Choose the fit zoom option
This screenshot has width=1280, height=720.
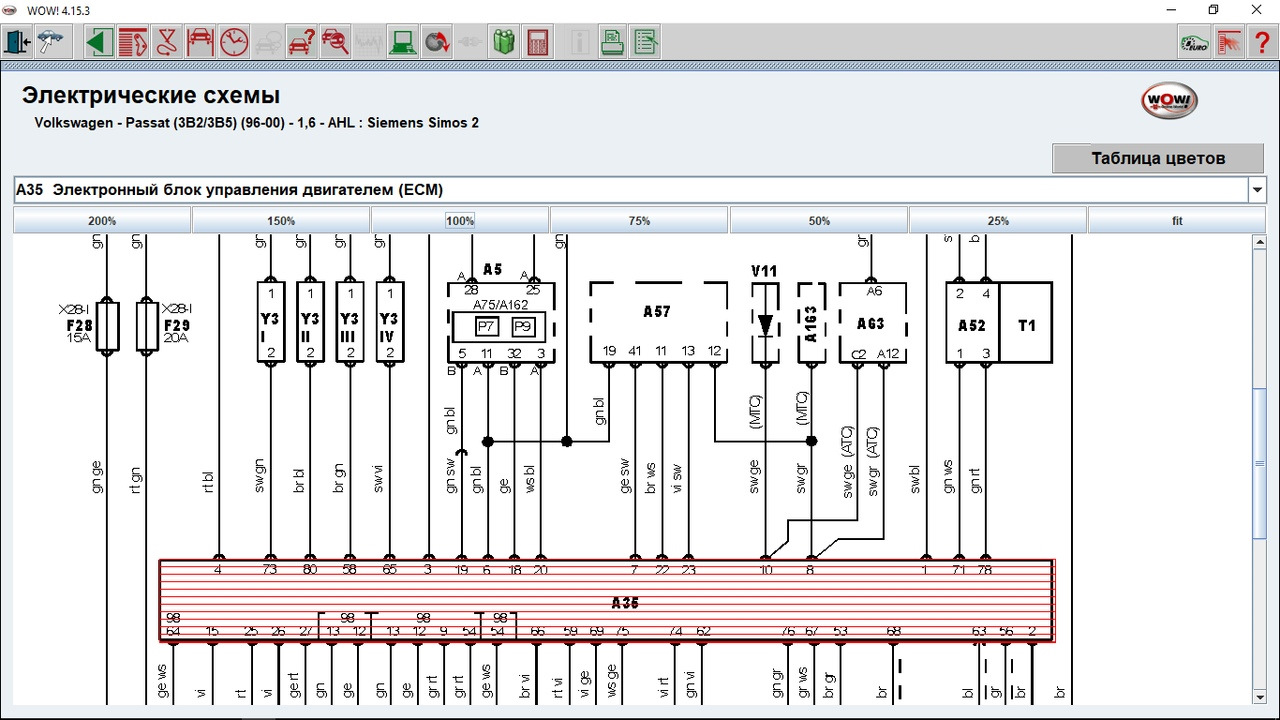point(1177,221)
